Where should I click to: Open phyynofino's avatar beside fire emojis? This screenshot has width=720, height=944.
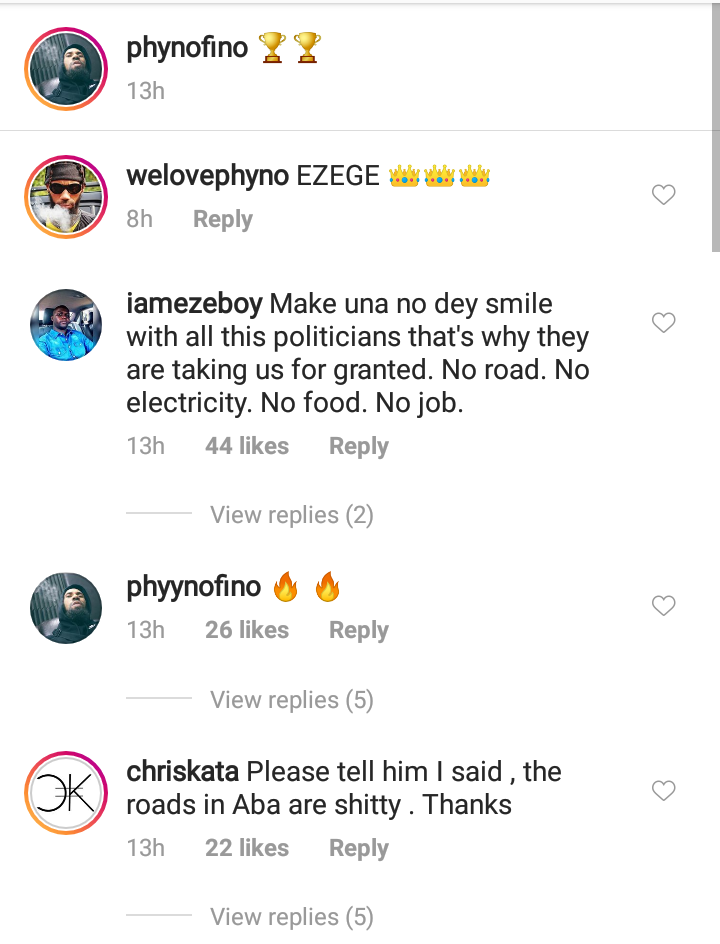(x=65, y=607)
